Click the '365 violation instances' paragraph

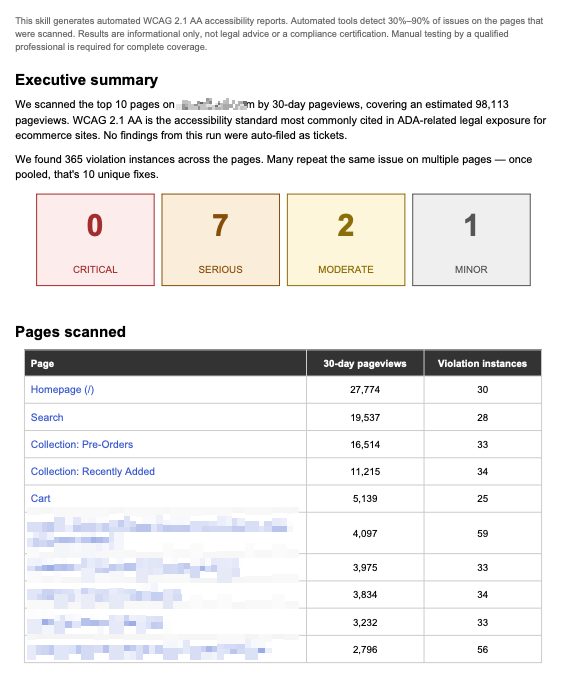click(274, 167)
